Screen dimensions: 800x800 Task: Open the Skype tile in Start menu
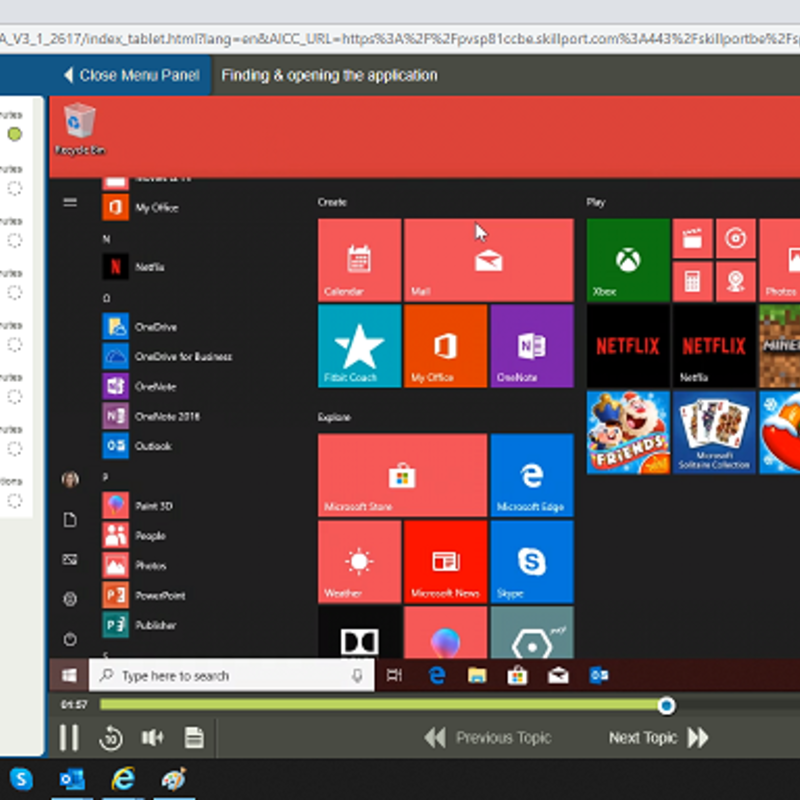pyautogui.click(x=531, y=562)
